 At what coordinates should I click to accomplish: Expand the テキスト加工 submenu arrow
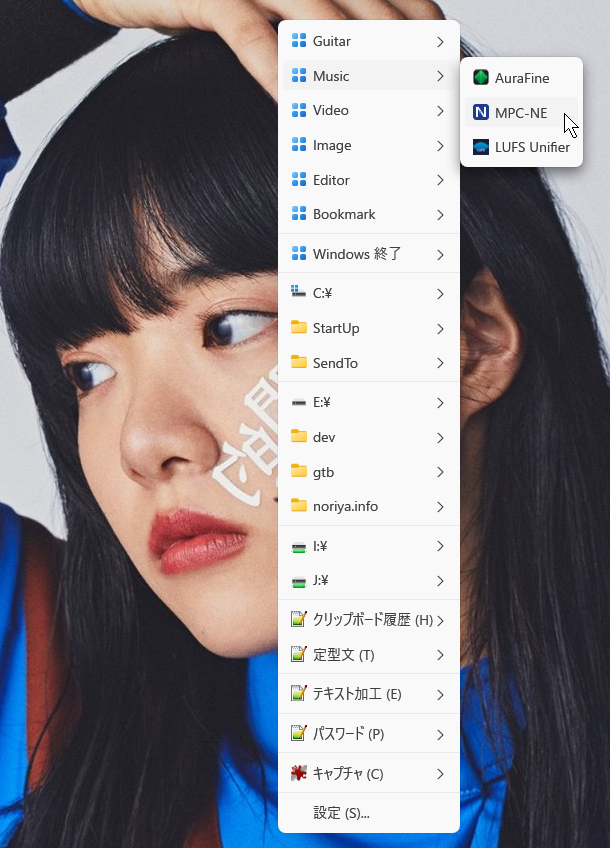pyautogui.click(x=440, y=694)
